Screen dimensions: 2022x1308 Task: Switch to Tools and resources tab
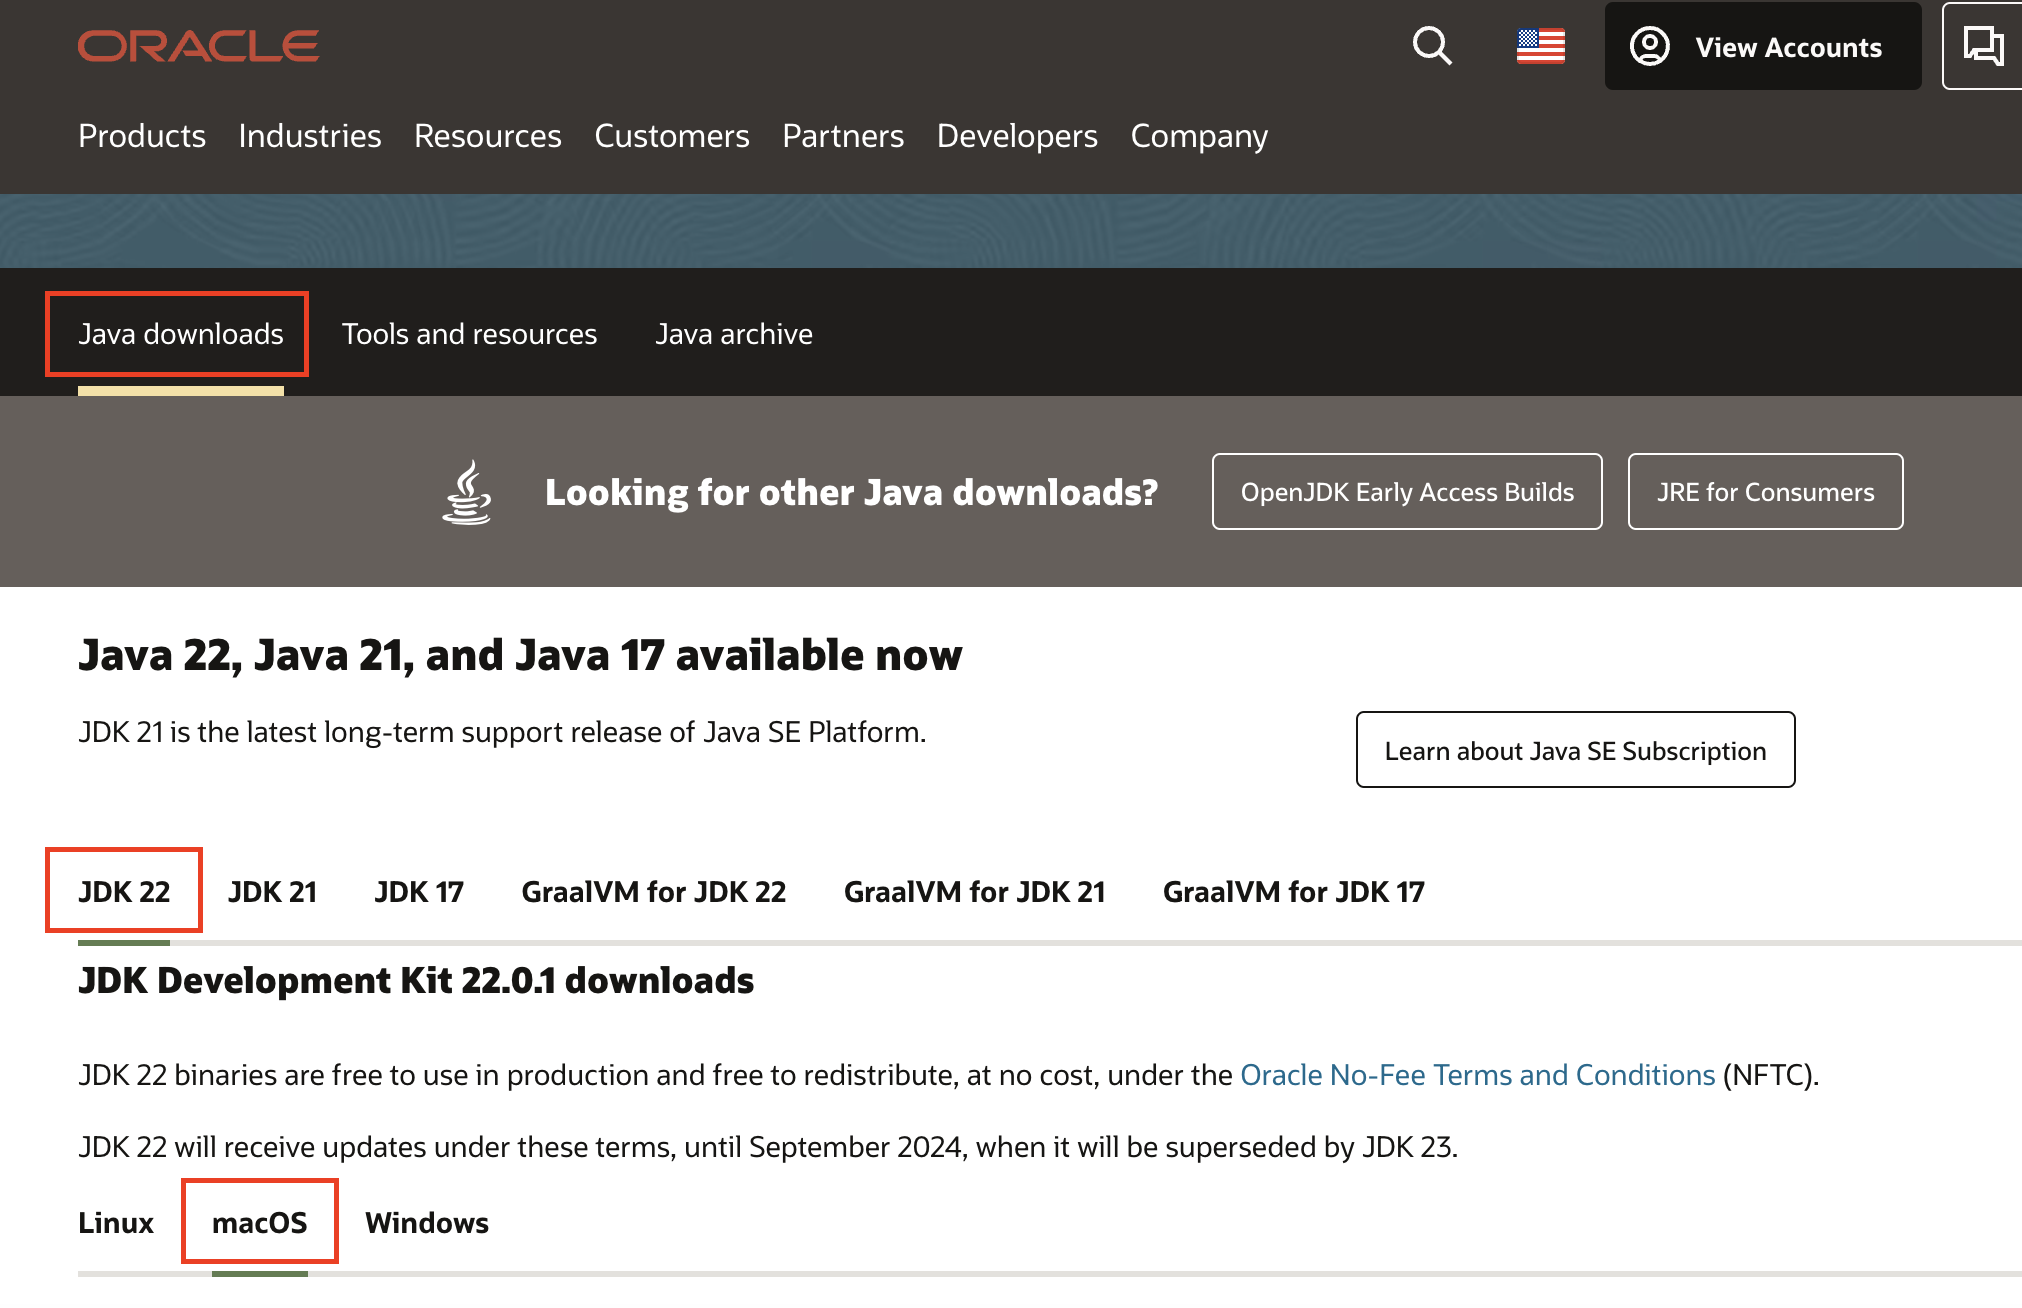[469, 334]
